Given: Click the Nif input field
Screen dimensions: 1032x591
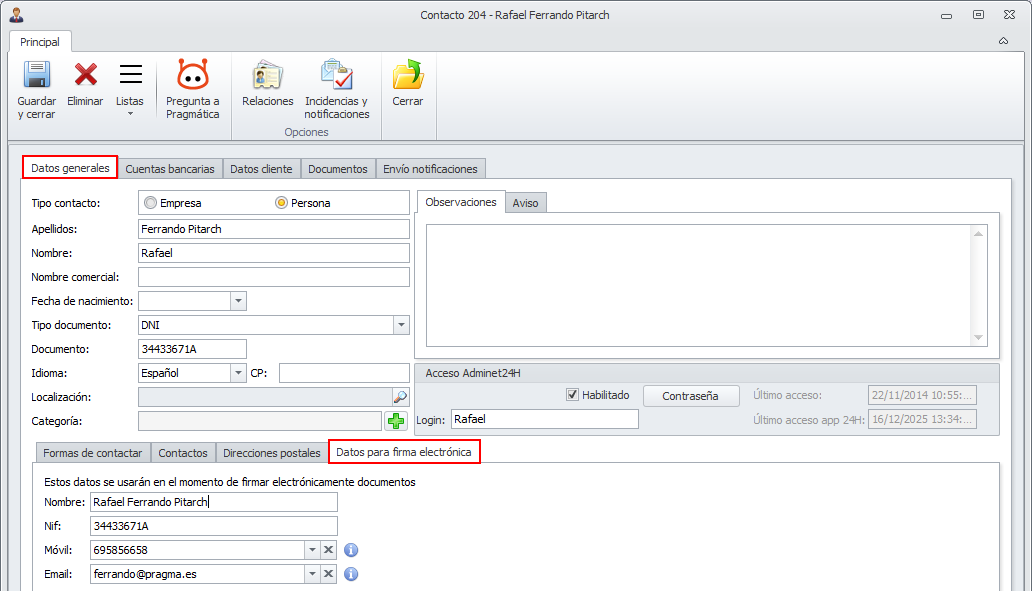Looking at the screenshot, I should point(214,526).
